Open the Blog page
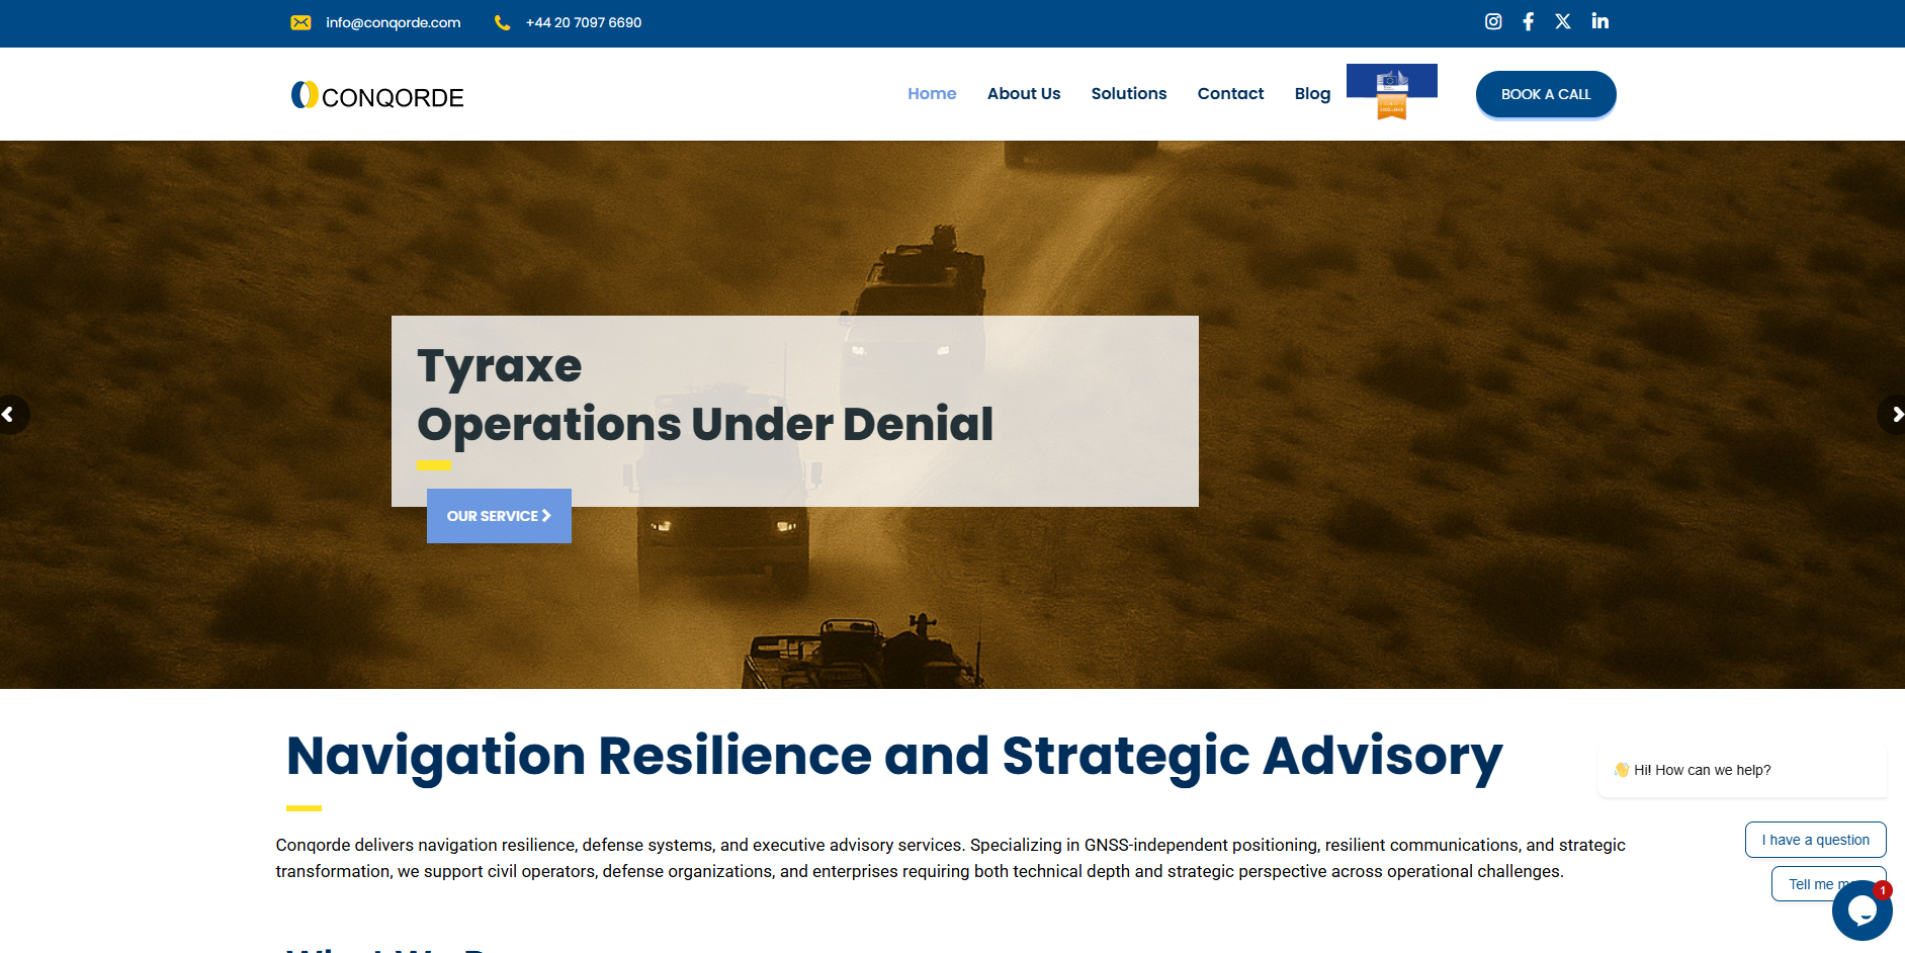 pyautogui.click(x=1312, y=94)
